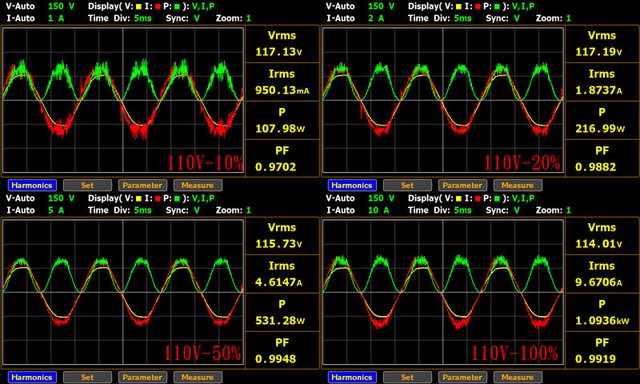This screenshot has height=384, width=640.
Task: Open Harmonics in the 110V-10% panel
Action: pos(32,185)
